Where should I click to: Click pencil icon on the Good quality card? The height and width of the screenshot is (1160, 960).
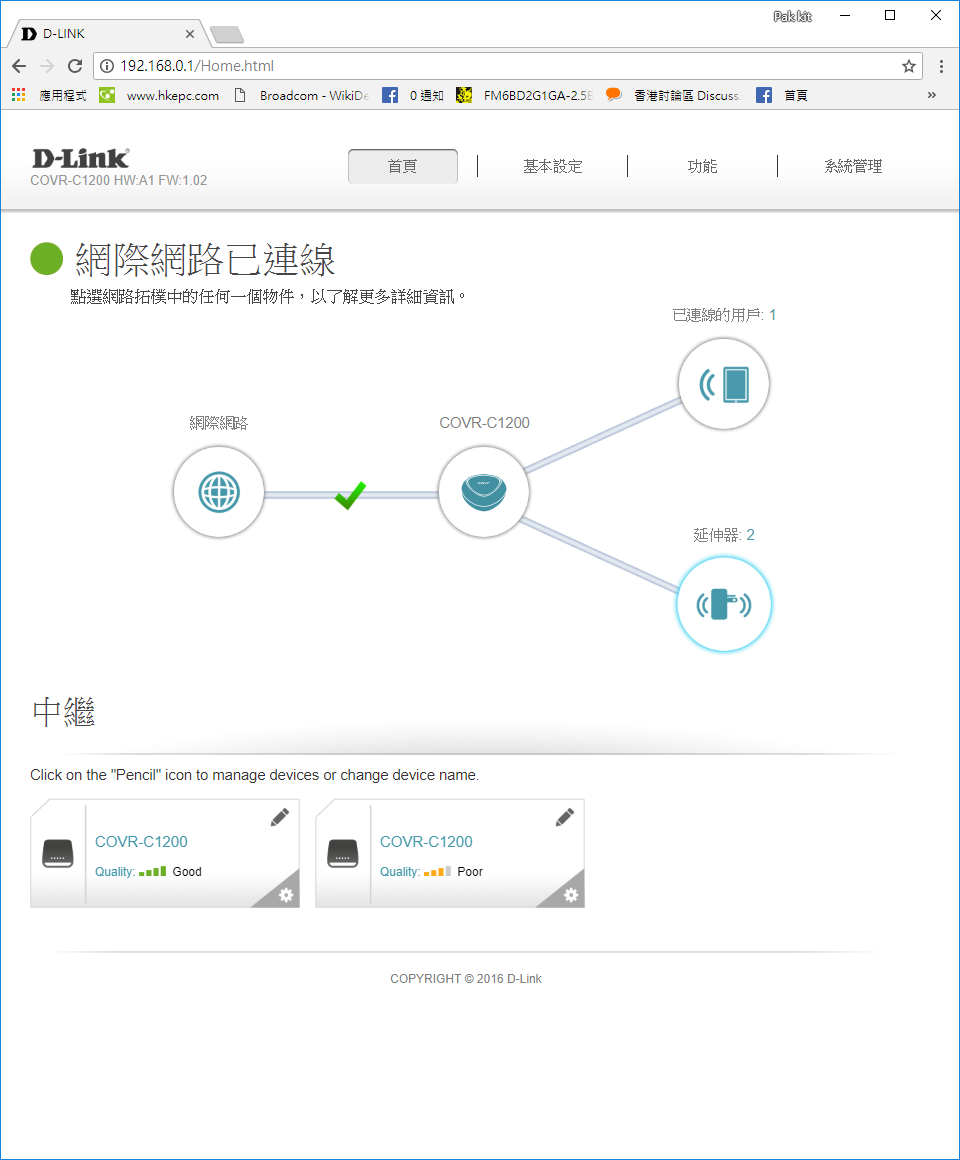[x=280, y=817]
